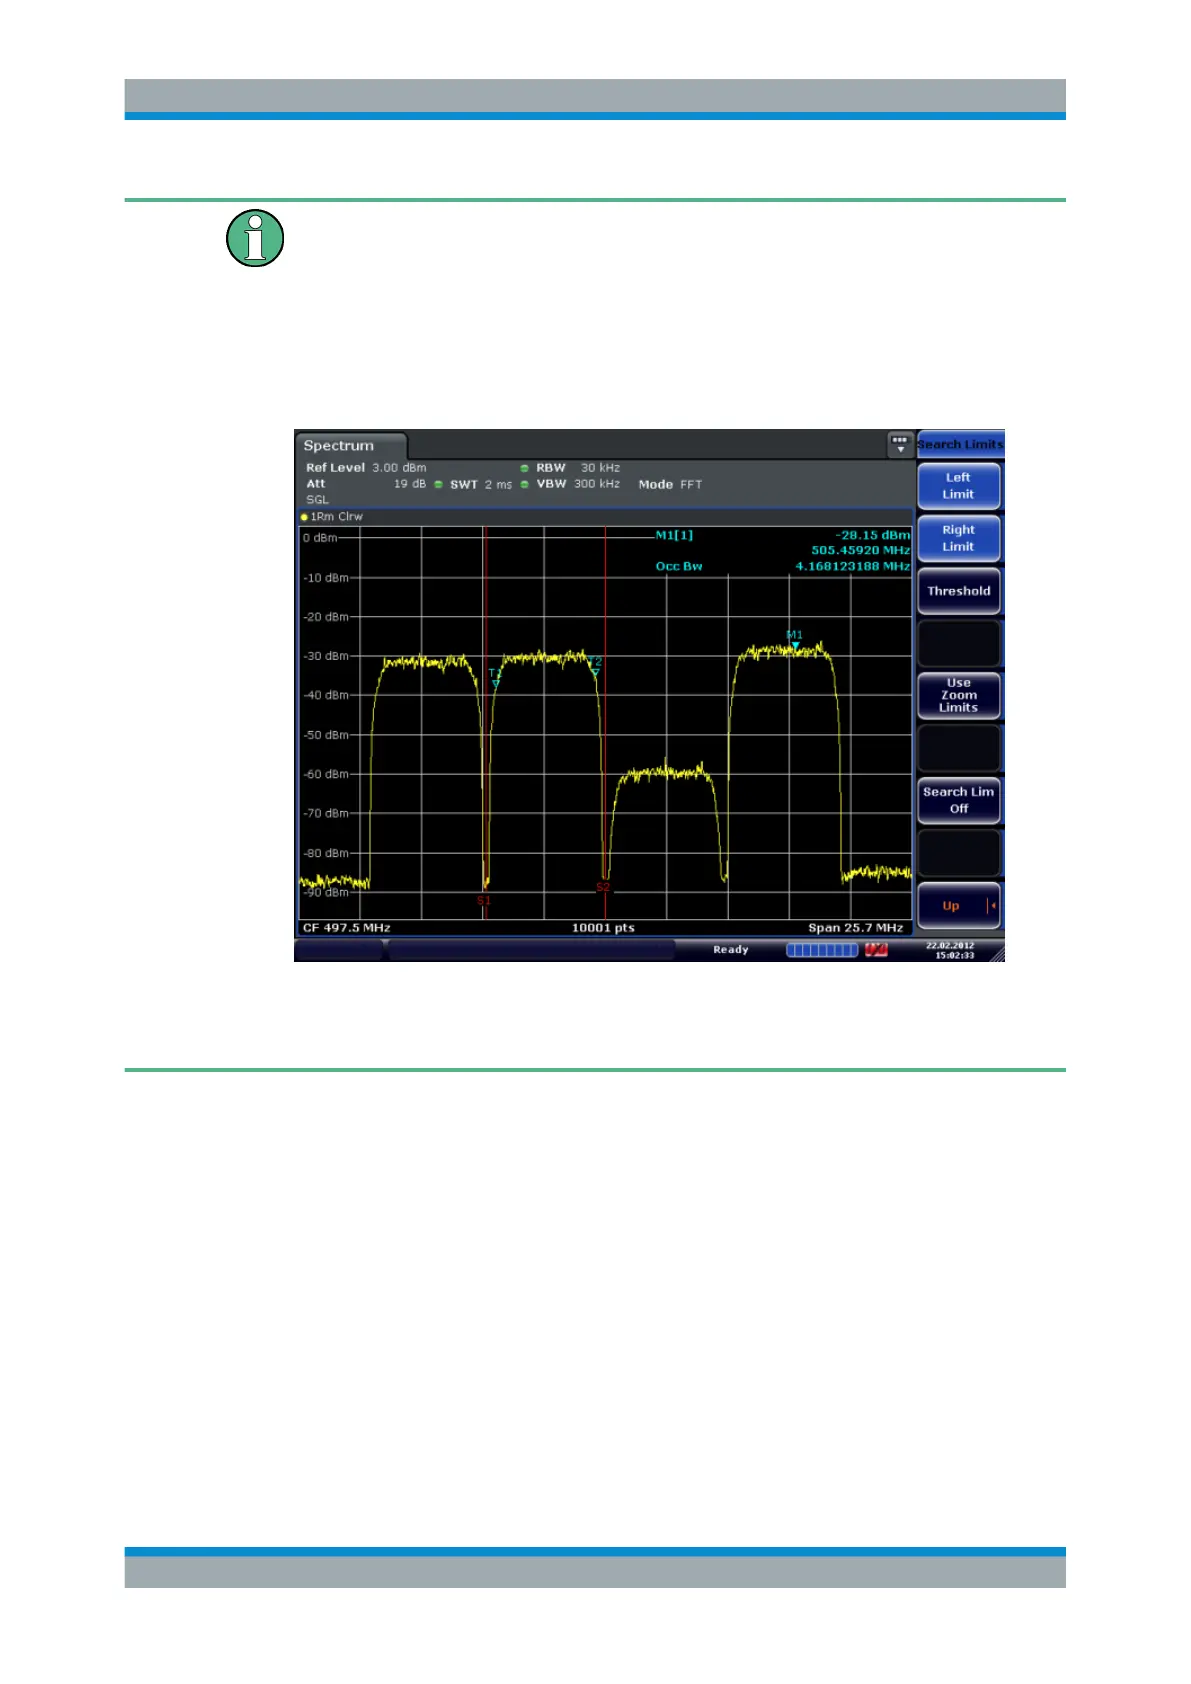
Task: Go Up in the softkey menu
Action: pyautogui.click(x=958, y=906)
